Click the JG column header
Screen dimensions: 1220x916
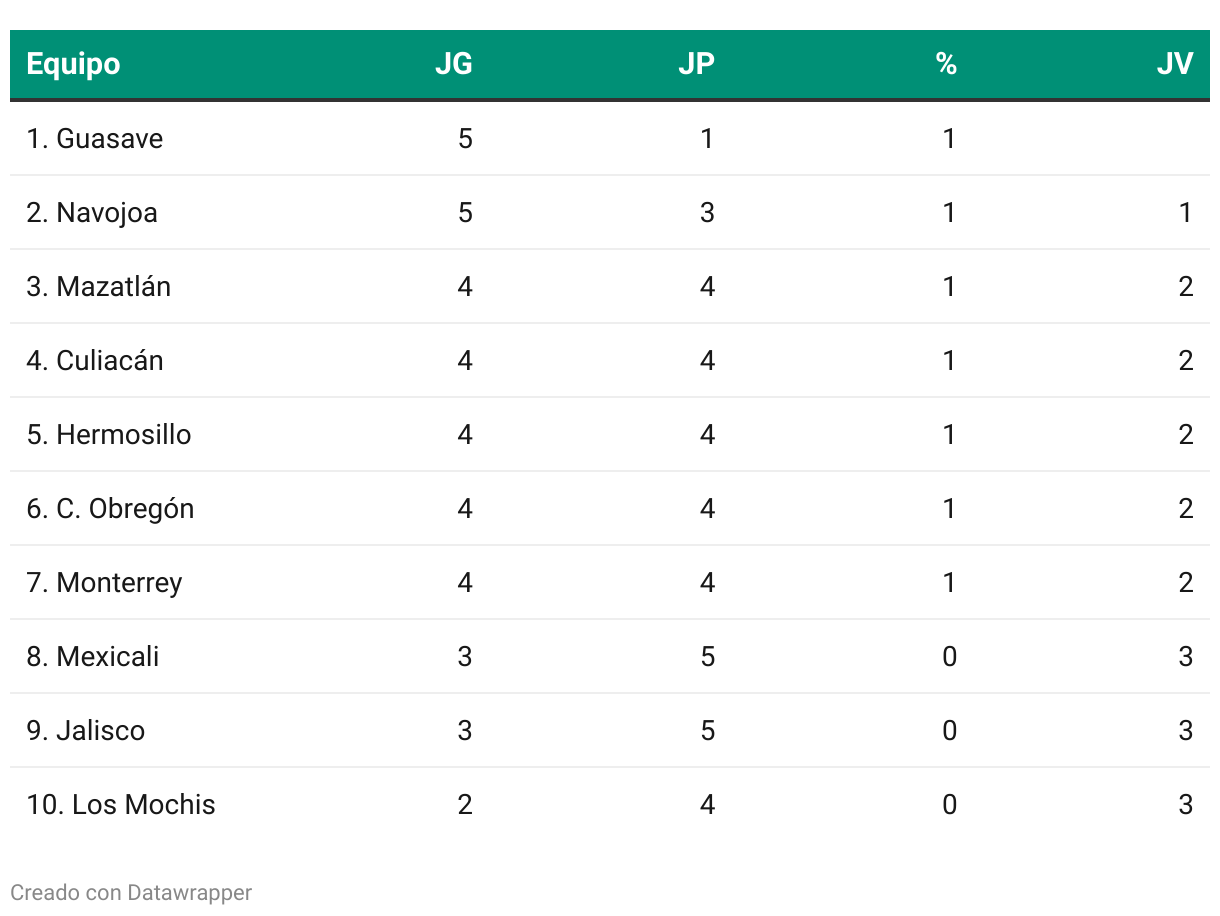[453, 64]
